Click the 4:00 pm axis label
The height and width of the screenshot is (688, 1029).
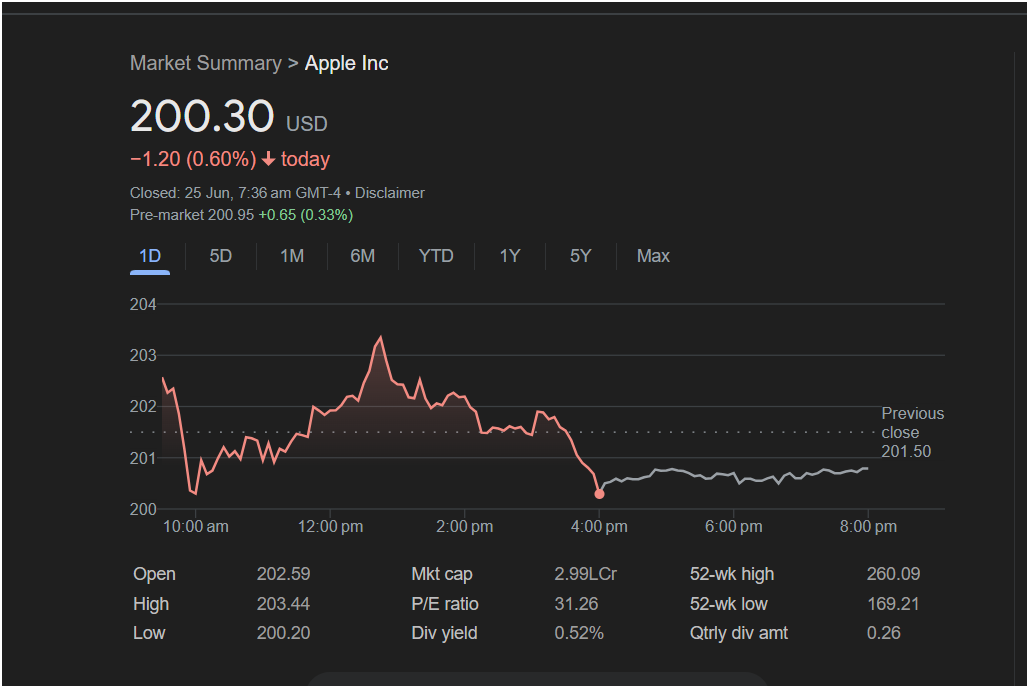599,527
